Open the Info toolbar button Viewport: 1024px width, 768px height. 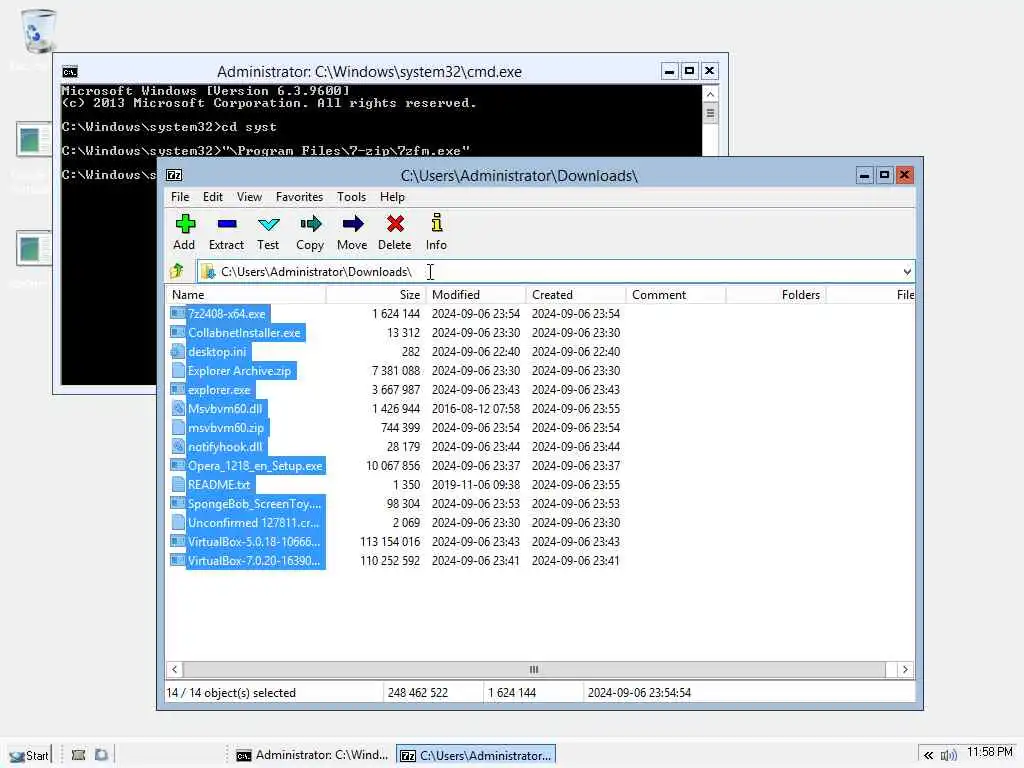pyautogui.click(x=436, y=232)
